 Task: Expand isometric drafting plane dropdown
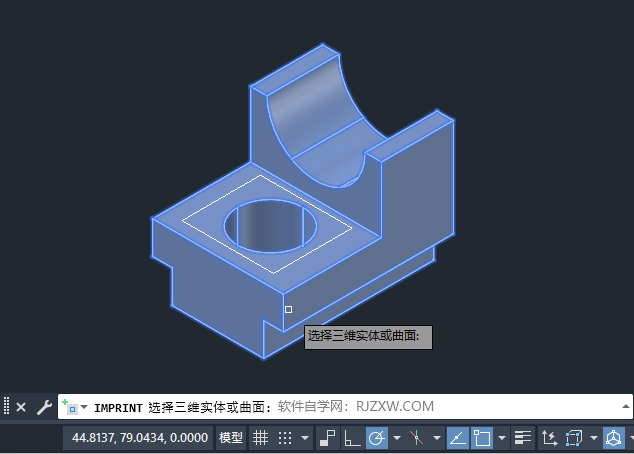(x=437, y=438)
